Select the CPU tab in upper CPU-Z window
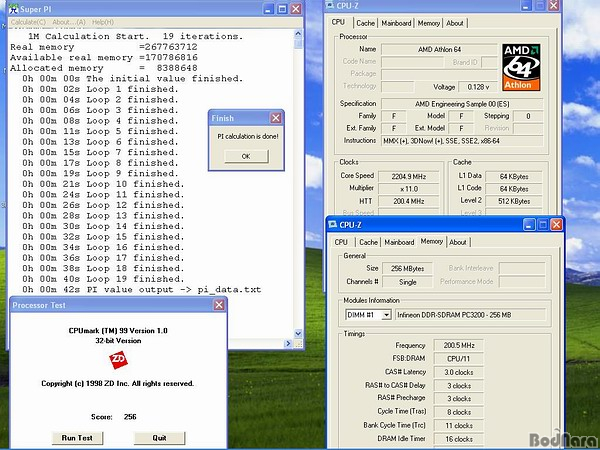This screenshot has width=600, height=450. (338, 22)
